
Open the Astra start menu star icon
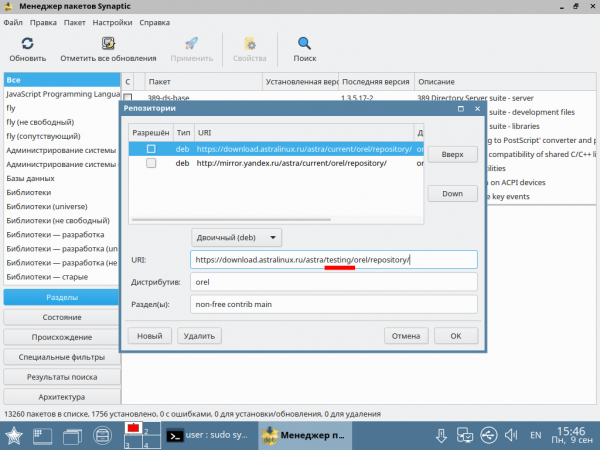[x=17, y=435]
